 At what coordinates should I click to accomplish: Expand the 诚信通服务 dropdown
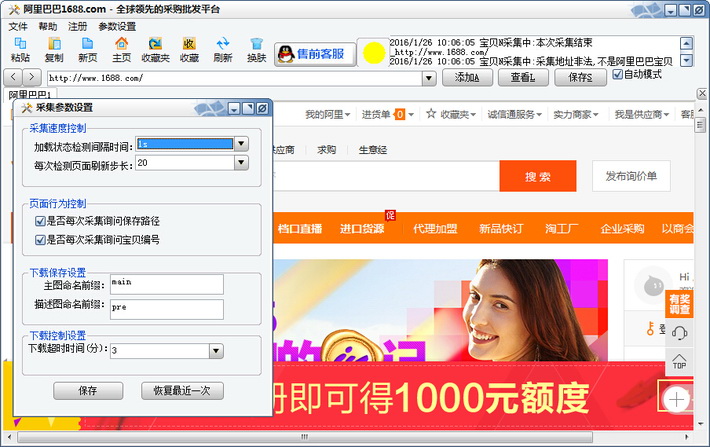539,115
